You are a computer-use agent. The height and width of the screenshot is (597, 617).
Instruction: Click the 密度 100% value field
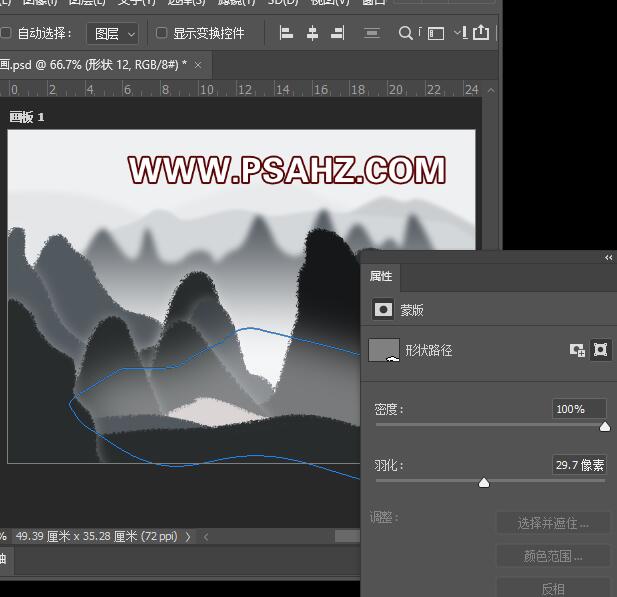pos(579,409)
